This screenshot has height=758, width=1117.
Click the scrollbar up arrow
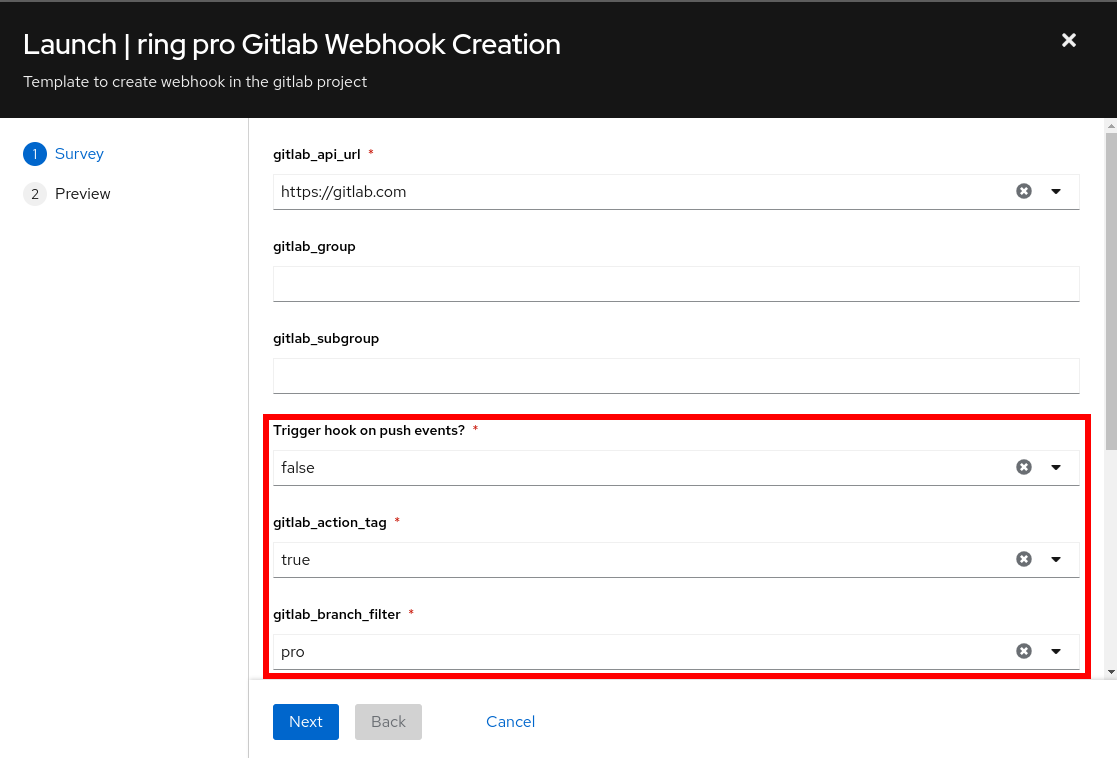click(1111, 126)
